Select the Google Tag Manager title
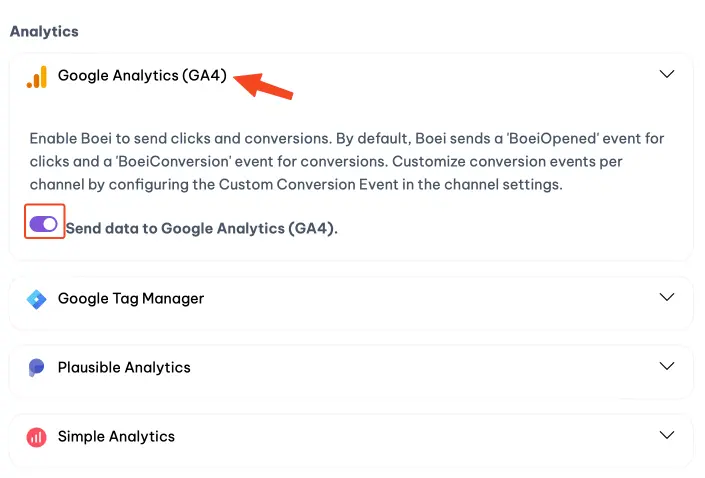This screenshot has width=705, height=478. point(131,298)
